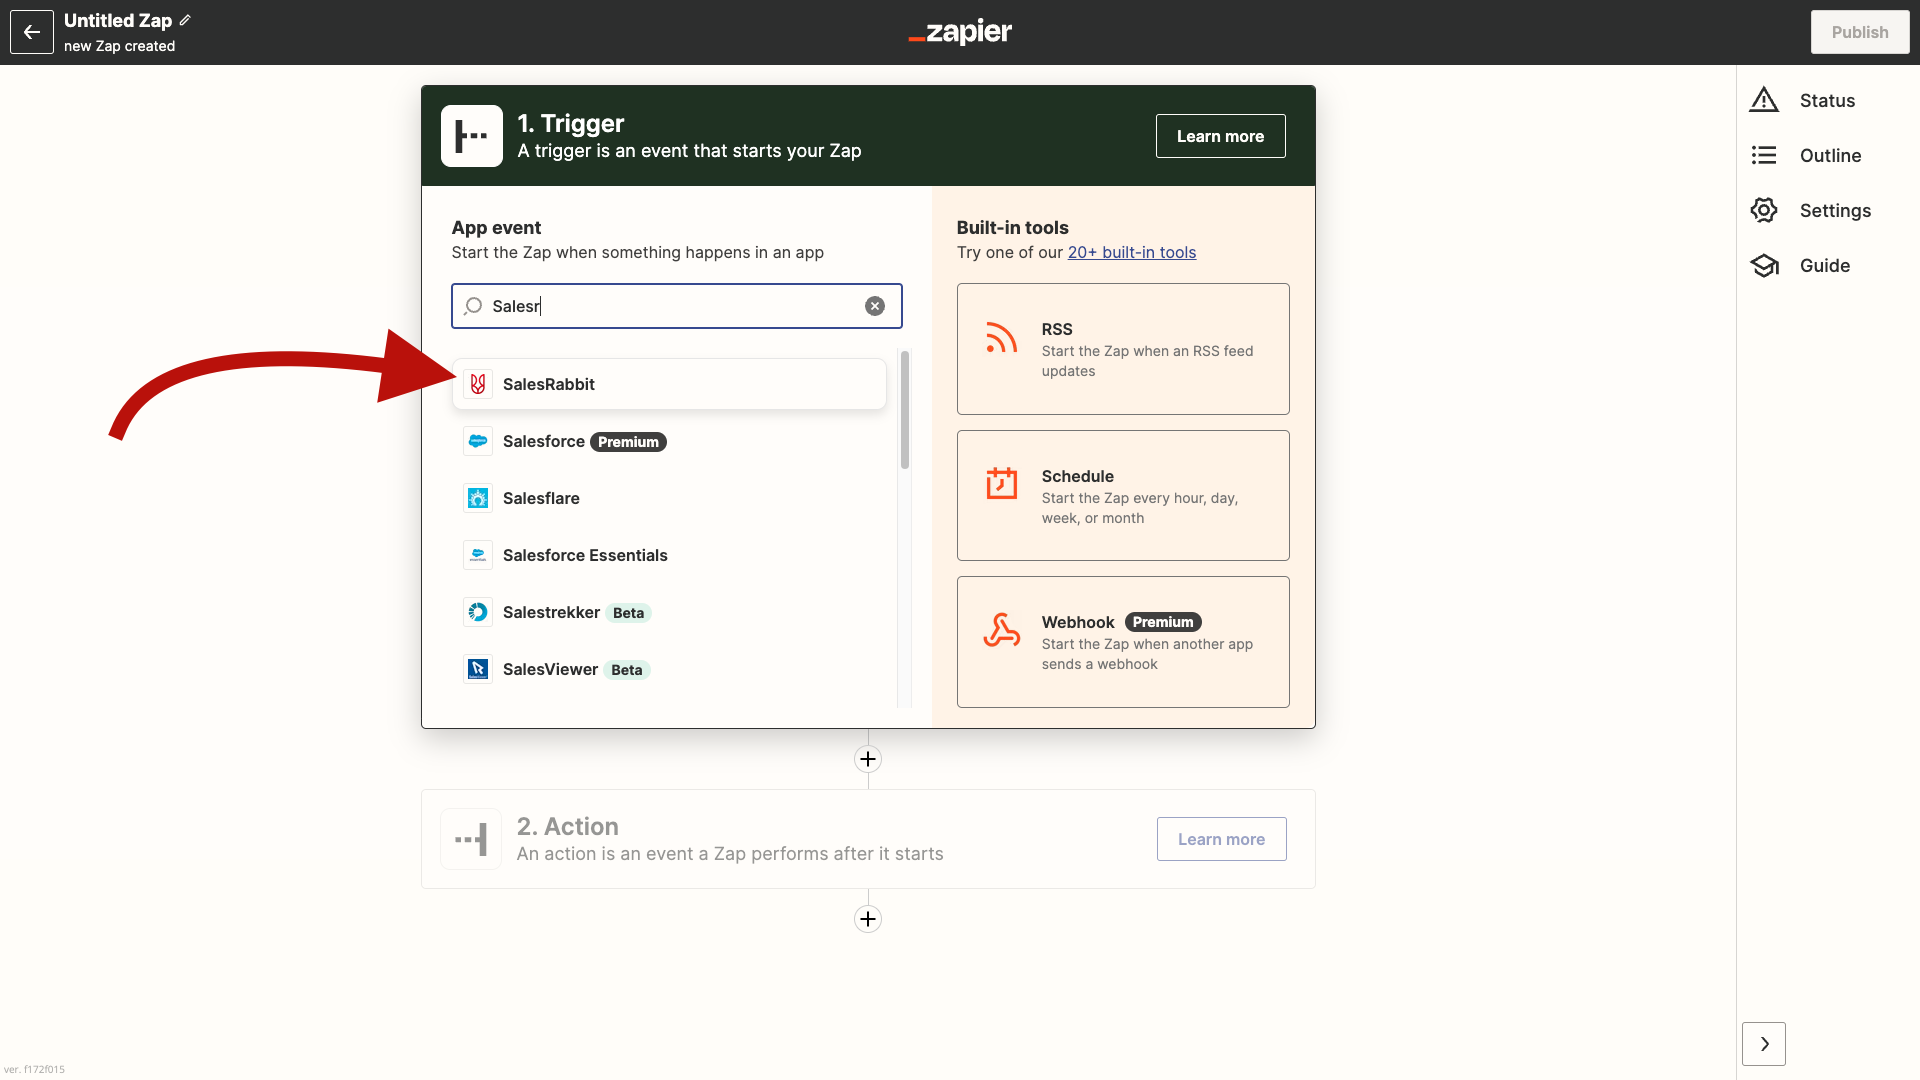Click the Webhook icon

[1001, 630]
